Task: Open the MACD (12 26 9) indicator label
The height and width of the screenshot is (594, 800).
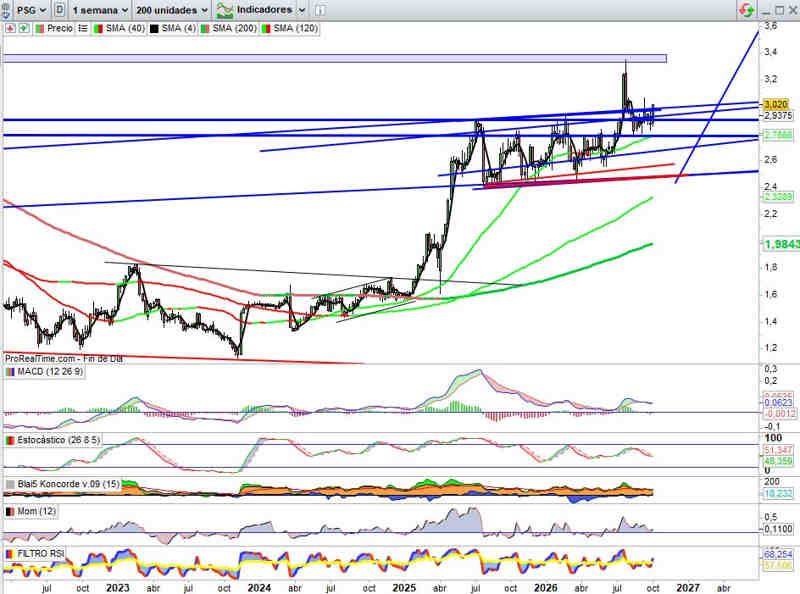Action: tap(50, 372)
